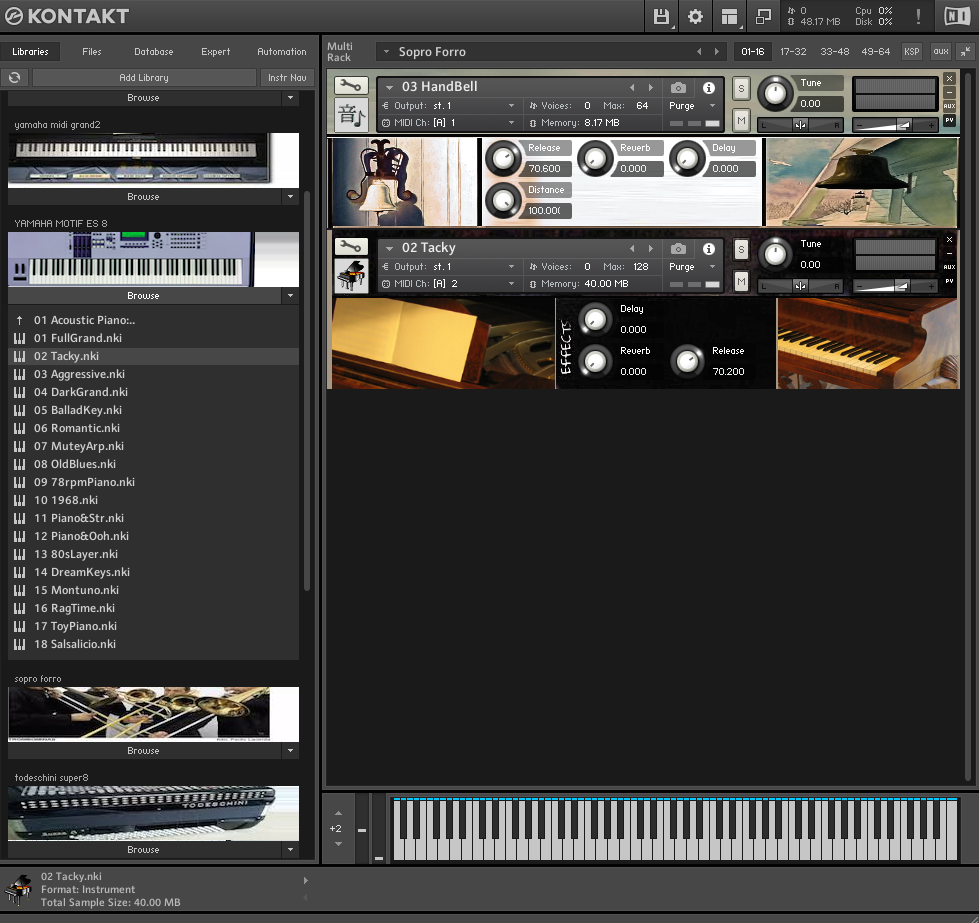Image resolution: width=979 pixels, height=923 pixels.
Task: Open Purge menu for 03 HandBell
Action: (x=692, y=106)
